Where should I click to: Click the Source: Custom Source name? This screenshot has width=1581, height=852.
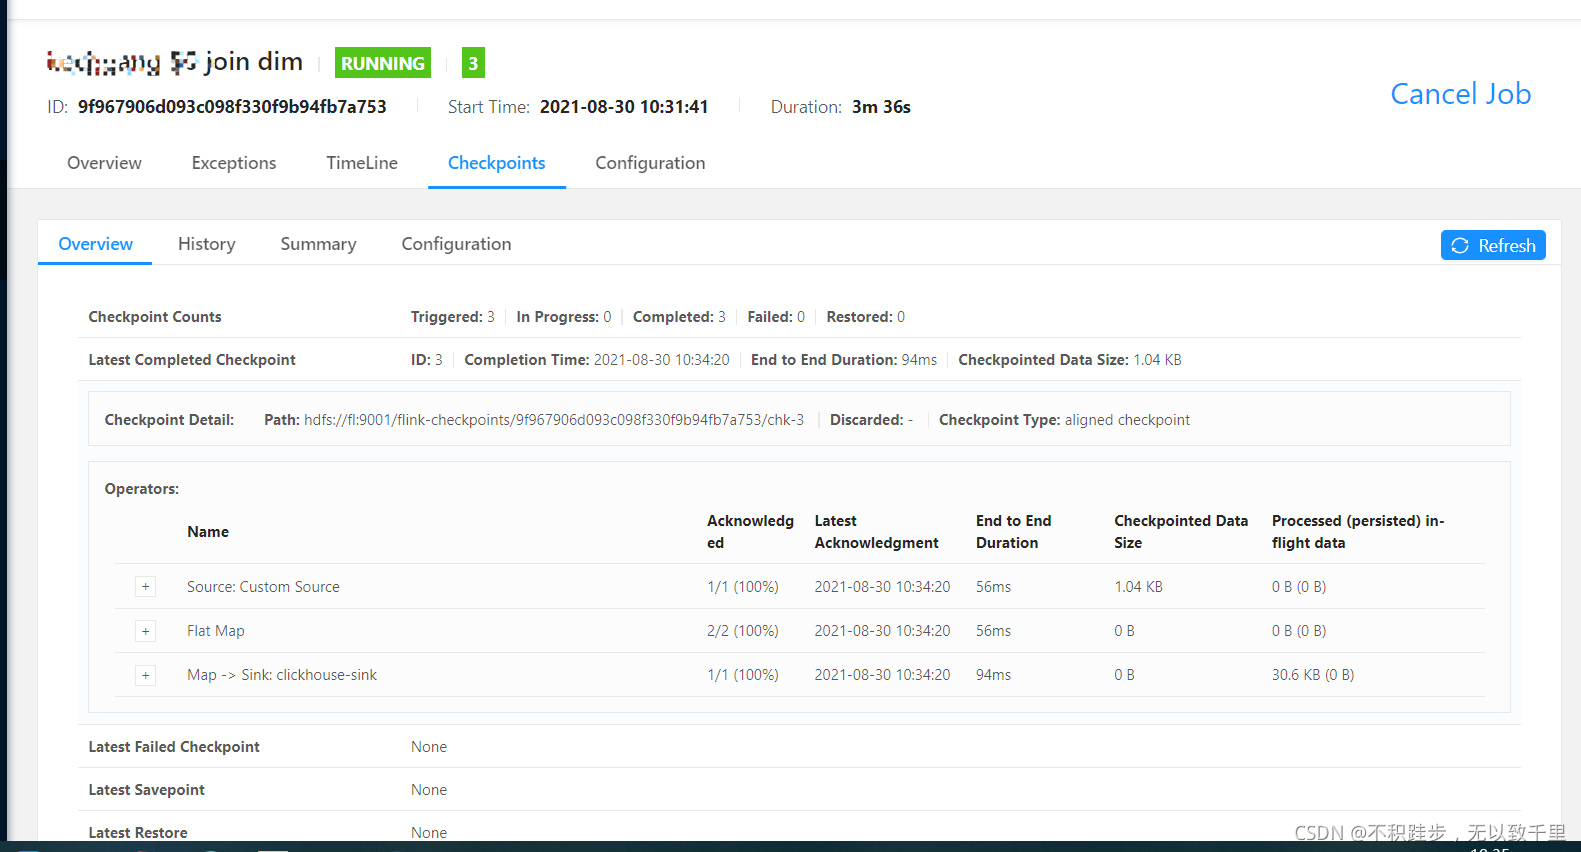click(263, 587)
